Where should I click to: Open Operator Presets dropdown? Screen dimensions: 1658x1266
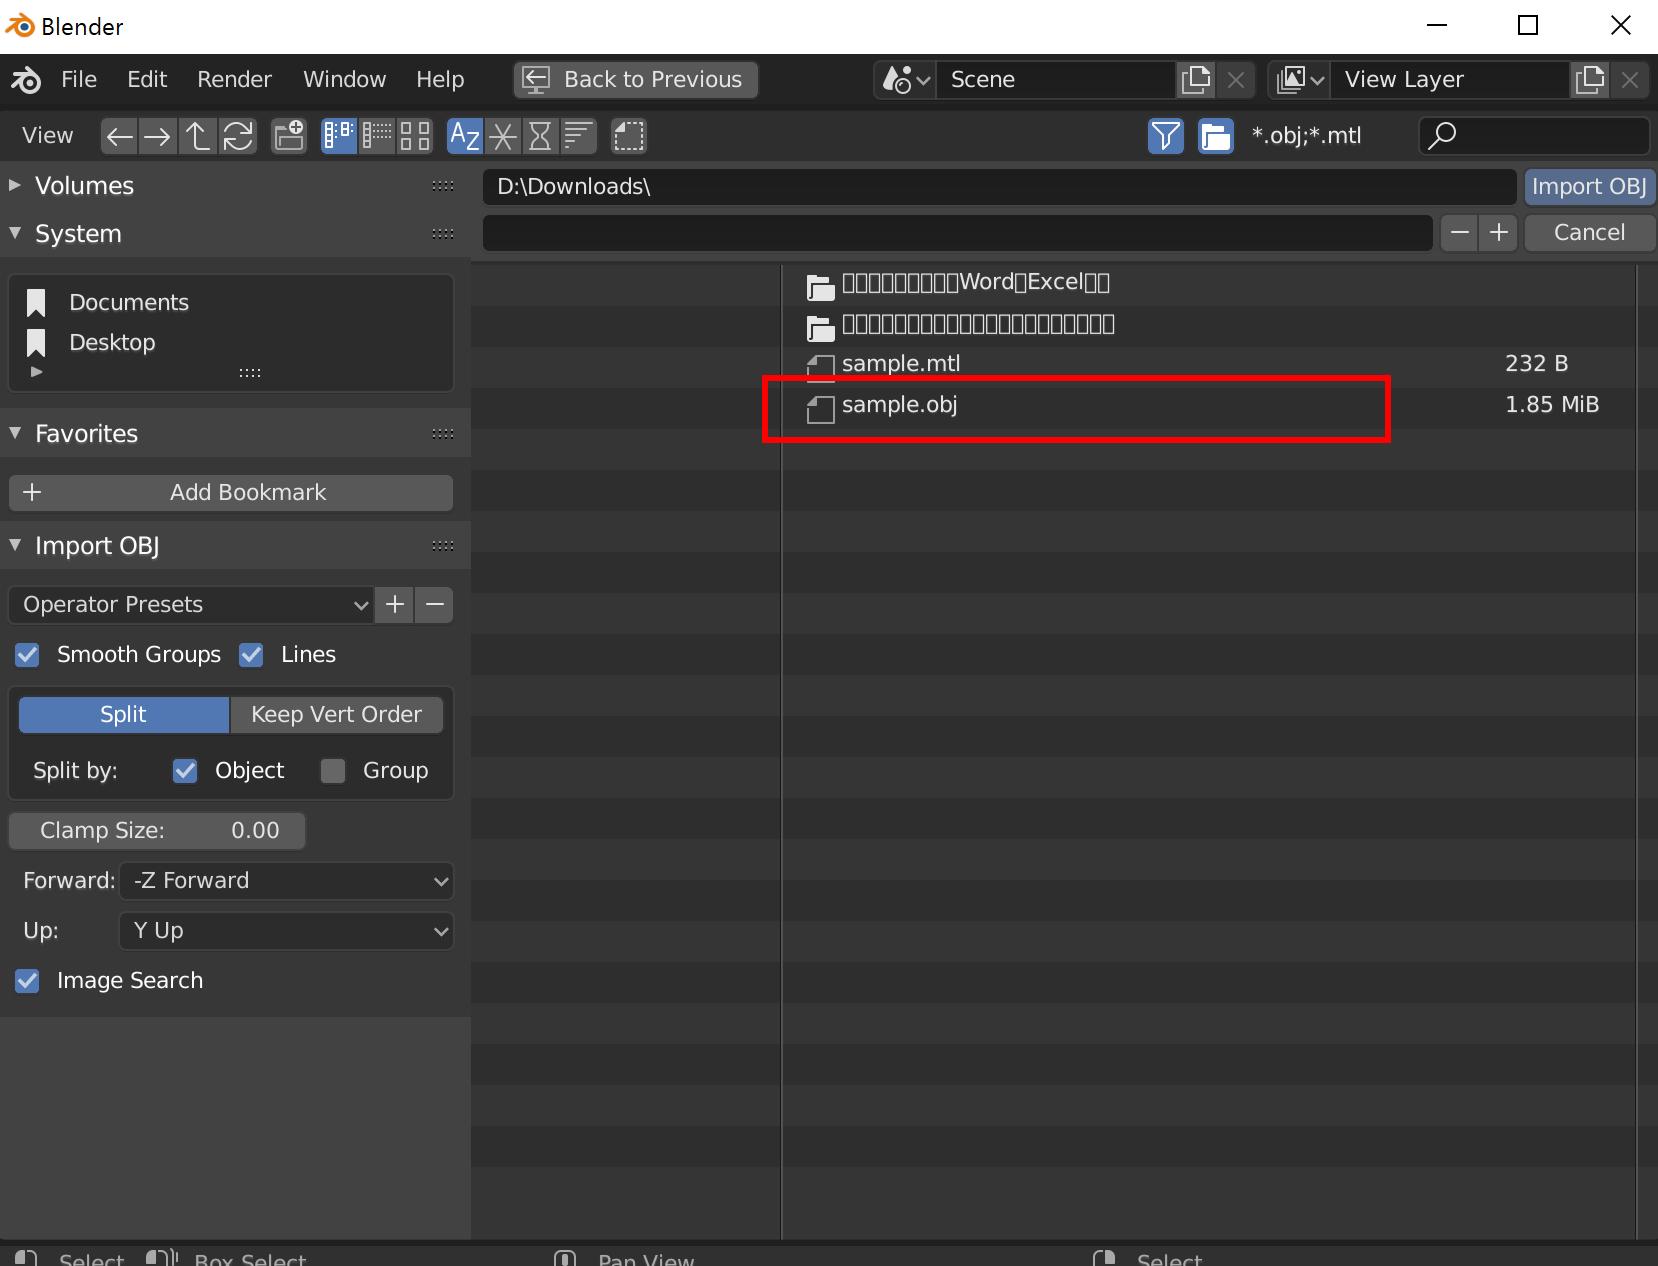coord(191,605)
